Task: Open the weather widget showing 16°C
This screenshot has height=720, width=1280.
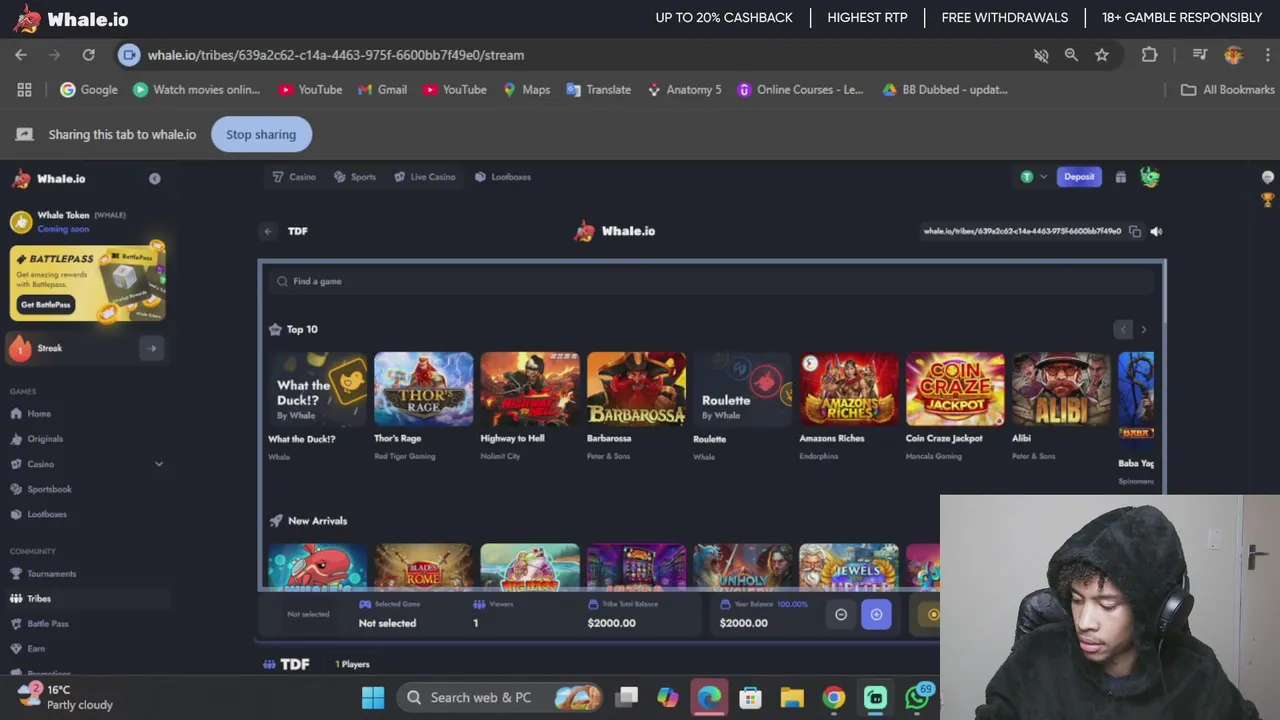Action: click(65, 697)
